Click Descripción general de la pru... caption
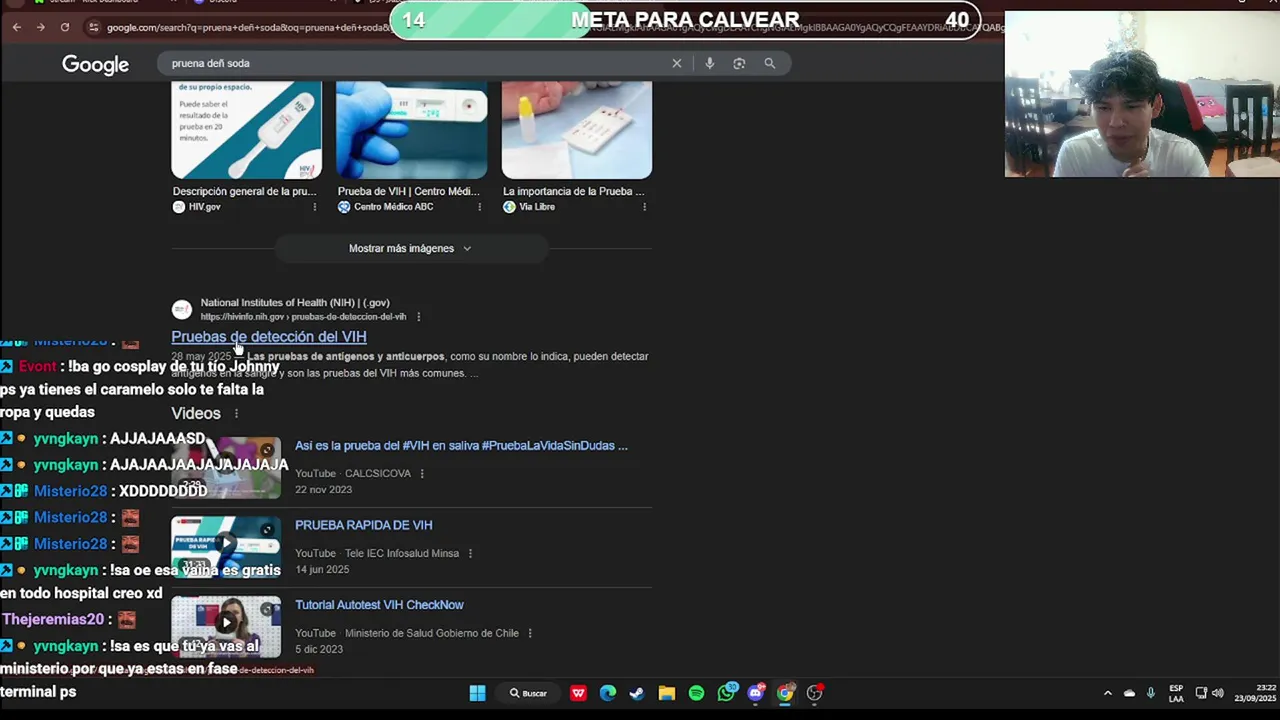The image size is (1280, 720). tap(244, 191)
